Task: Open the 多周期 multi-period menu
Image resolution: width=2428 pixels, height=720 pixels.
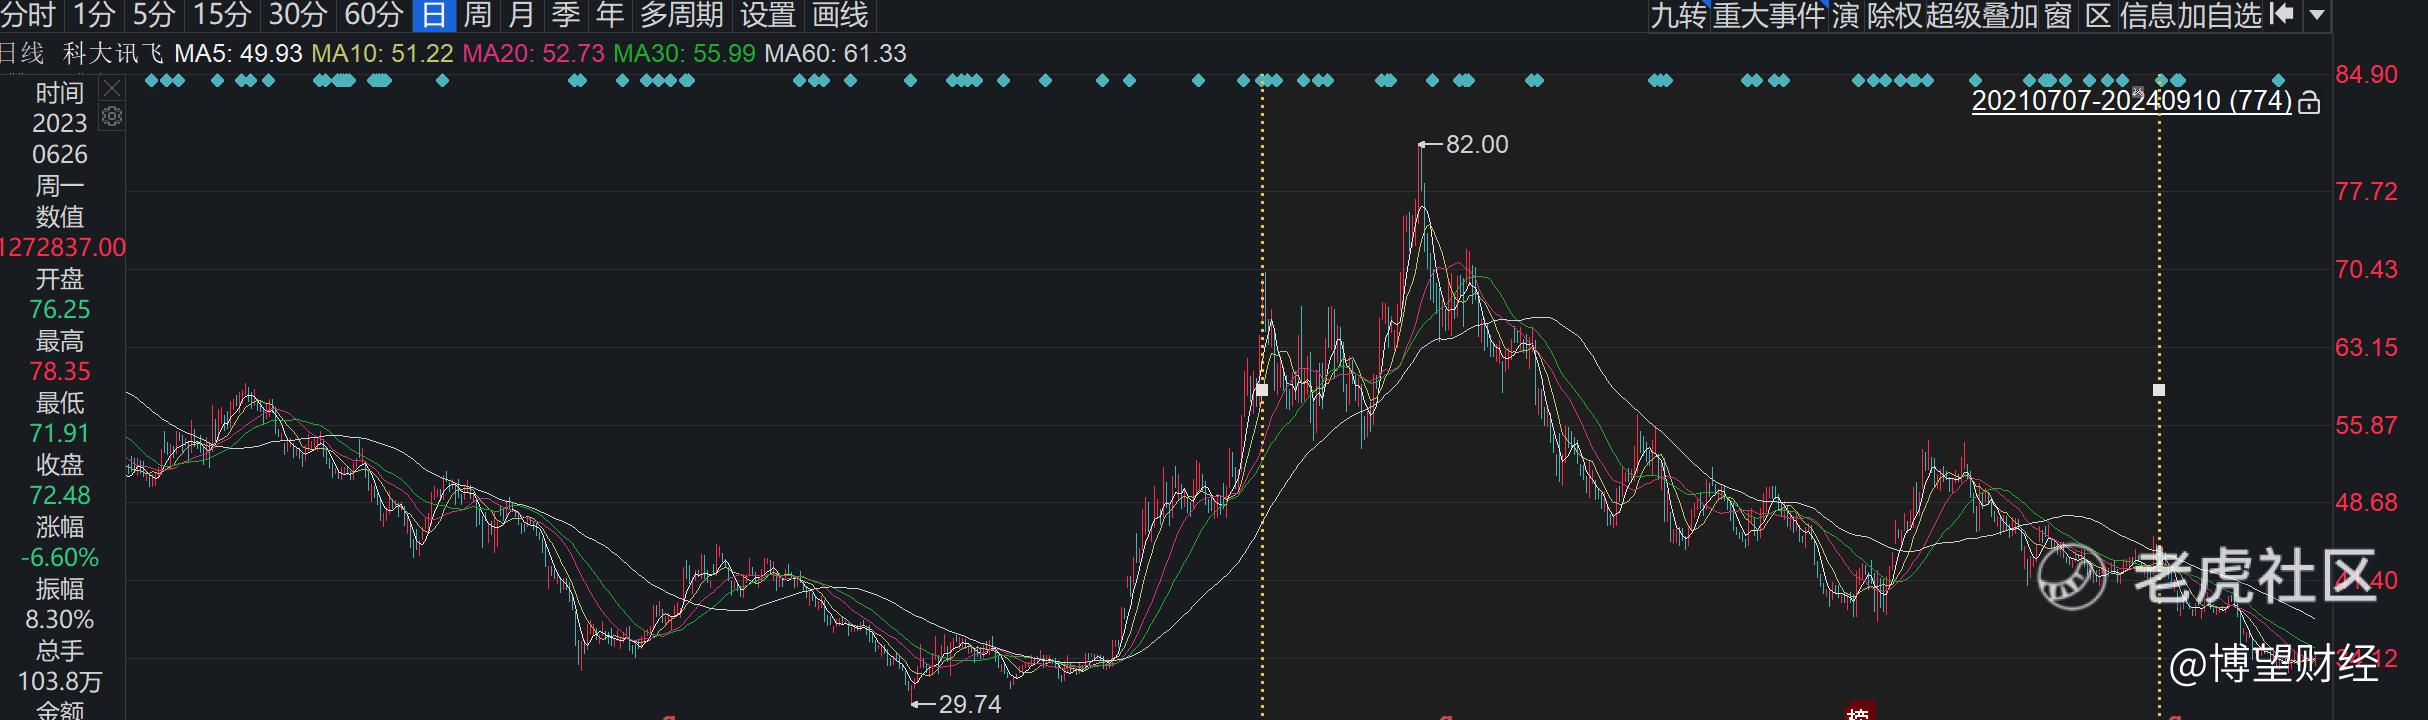Action: (x=681, y=15)
